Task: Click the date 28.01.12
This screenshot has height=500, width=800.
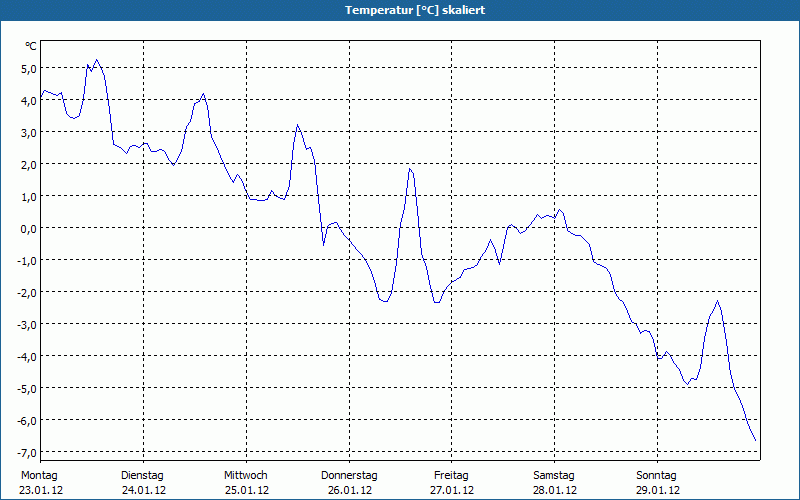Action: 555,490
